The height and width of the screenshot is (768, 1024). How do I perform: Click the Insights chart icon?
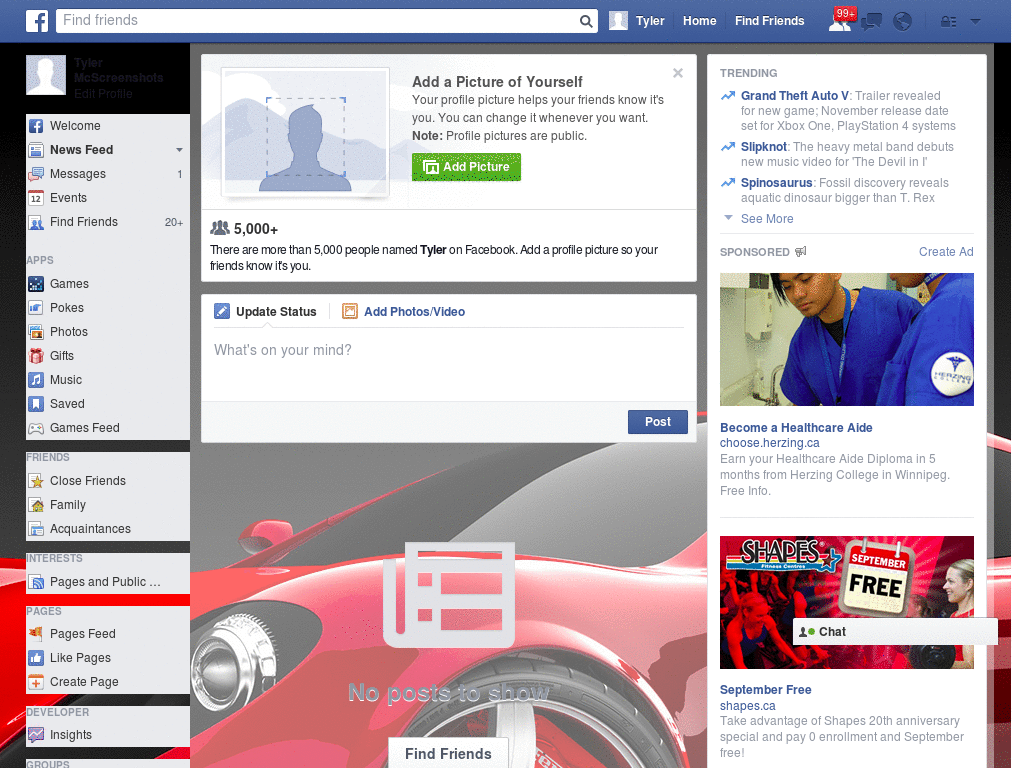point(36,735)
